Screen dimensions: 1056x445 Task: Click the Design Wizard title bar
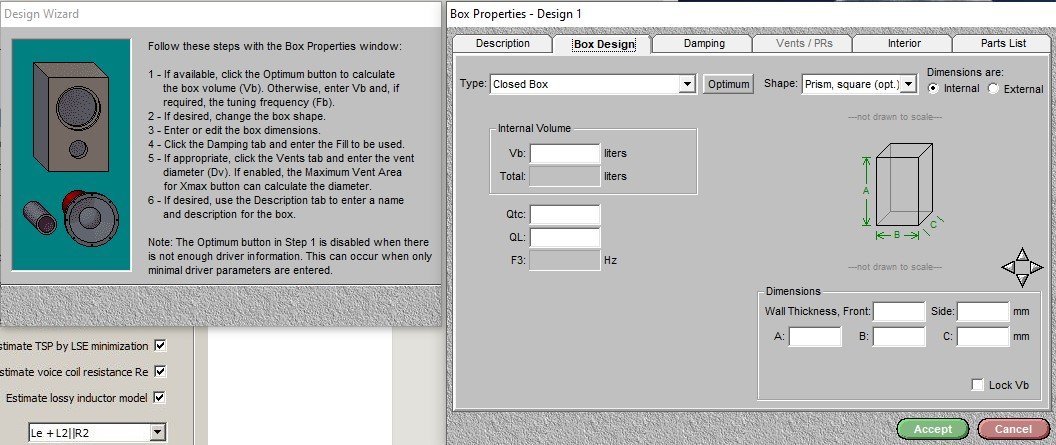coord(221,13)
